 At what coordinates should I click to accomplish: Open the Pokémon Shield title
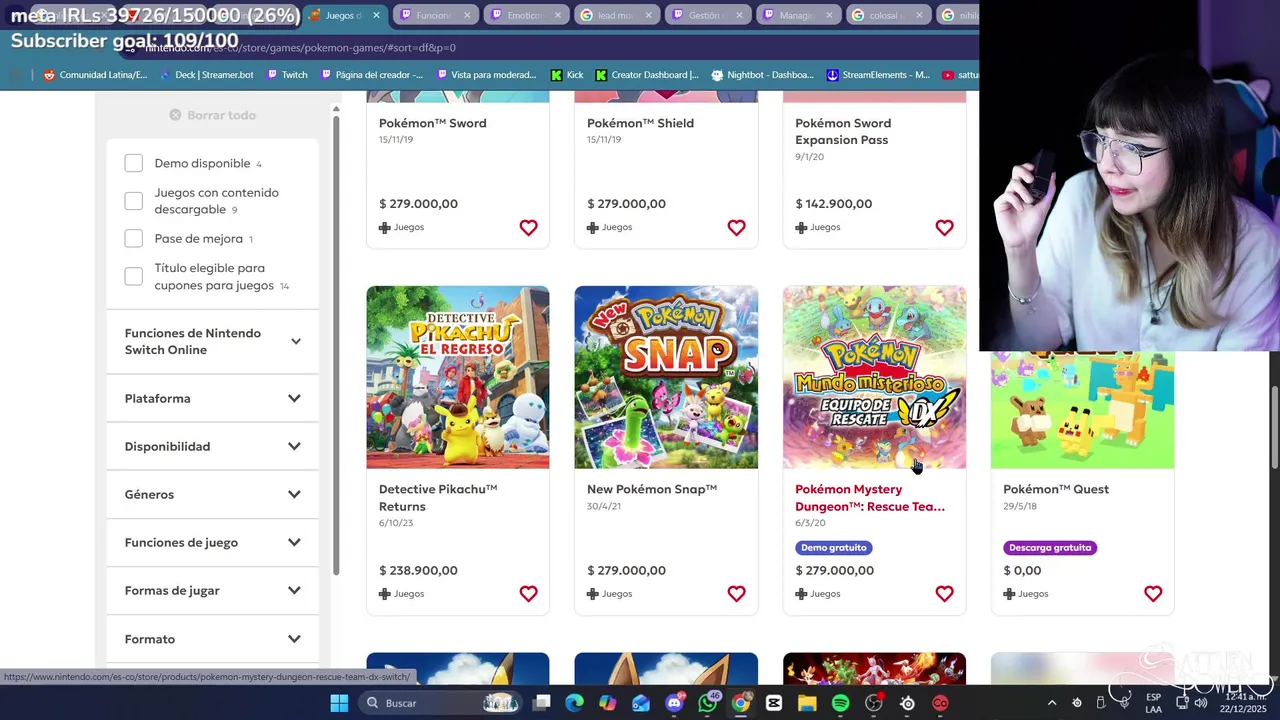point(640,123)
